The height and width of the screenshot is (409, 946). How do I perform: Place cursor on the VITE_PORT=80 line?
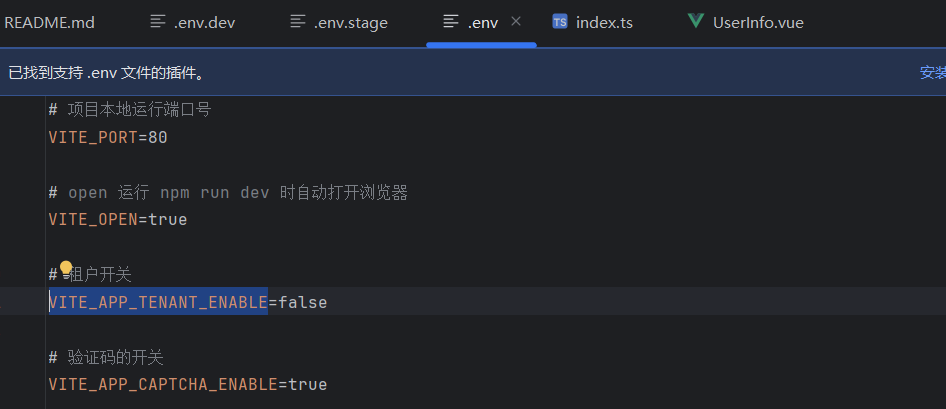coord(108,137)
